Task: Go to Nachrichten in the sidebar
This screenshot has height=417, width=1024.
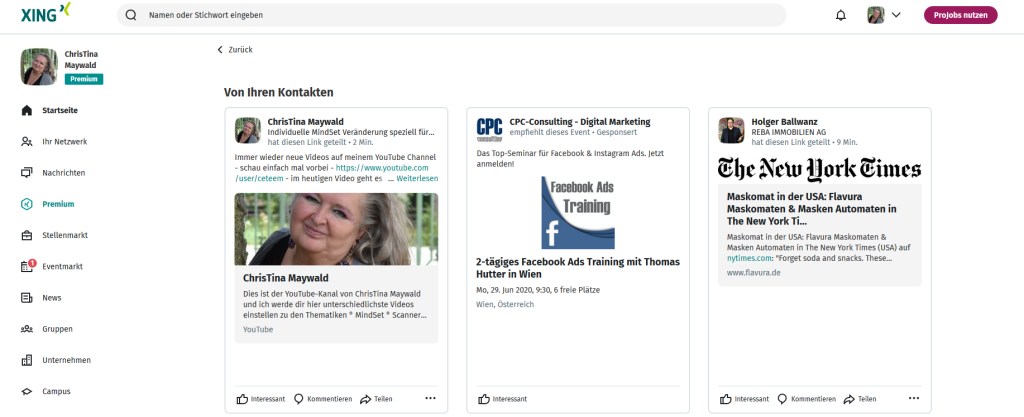Action: [63, 173]
